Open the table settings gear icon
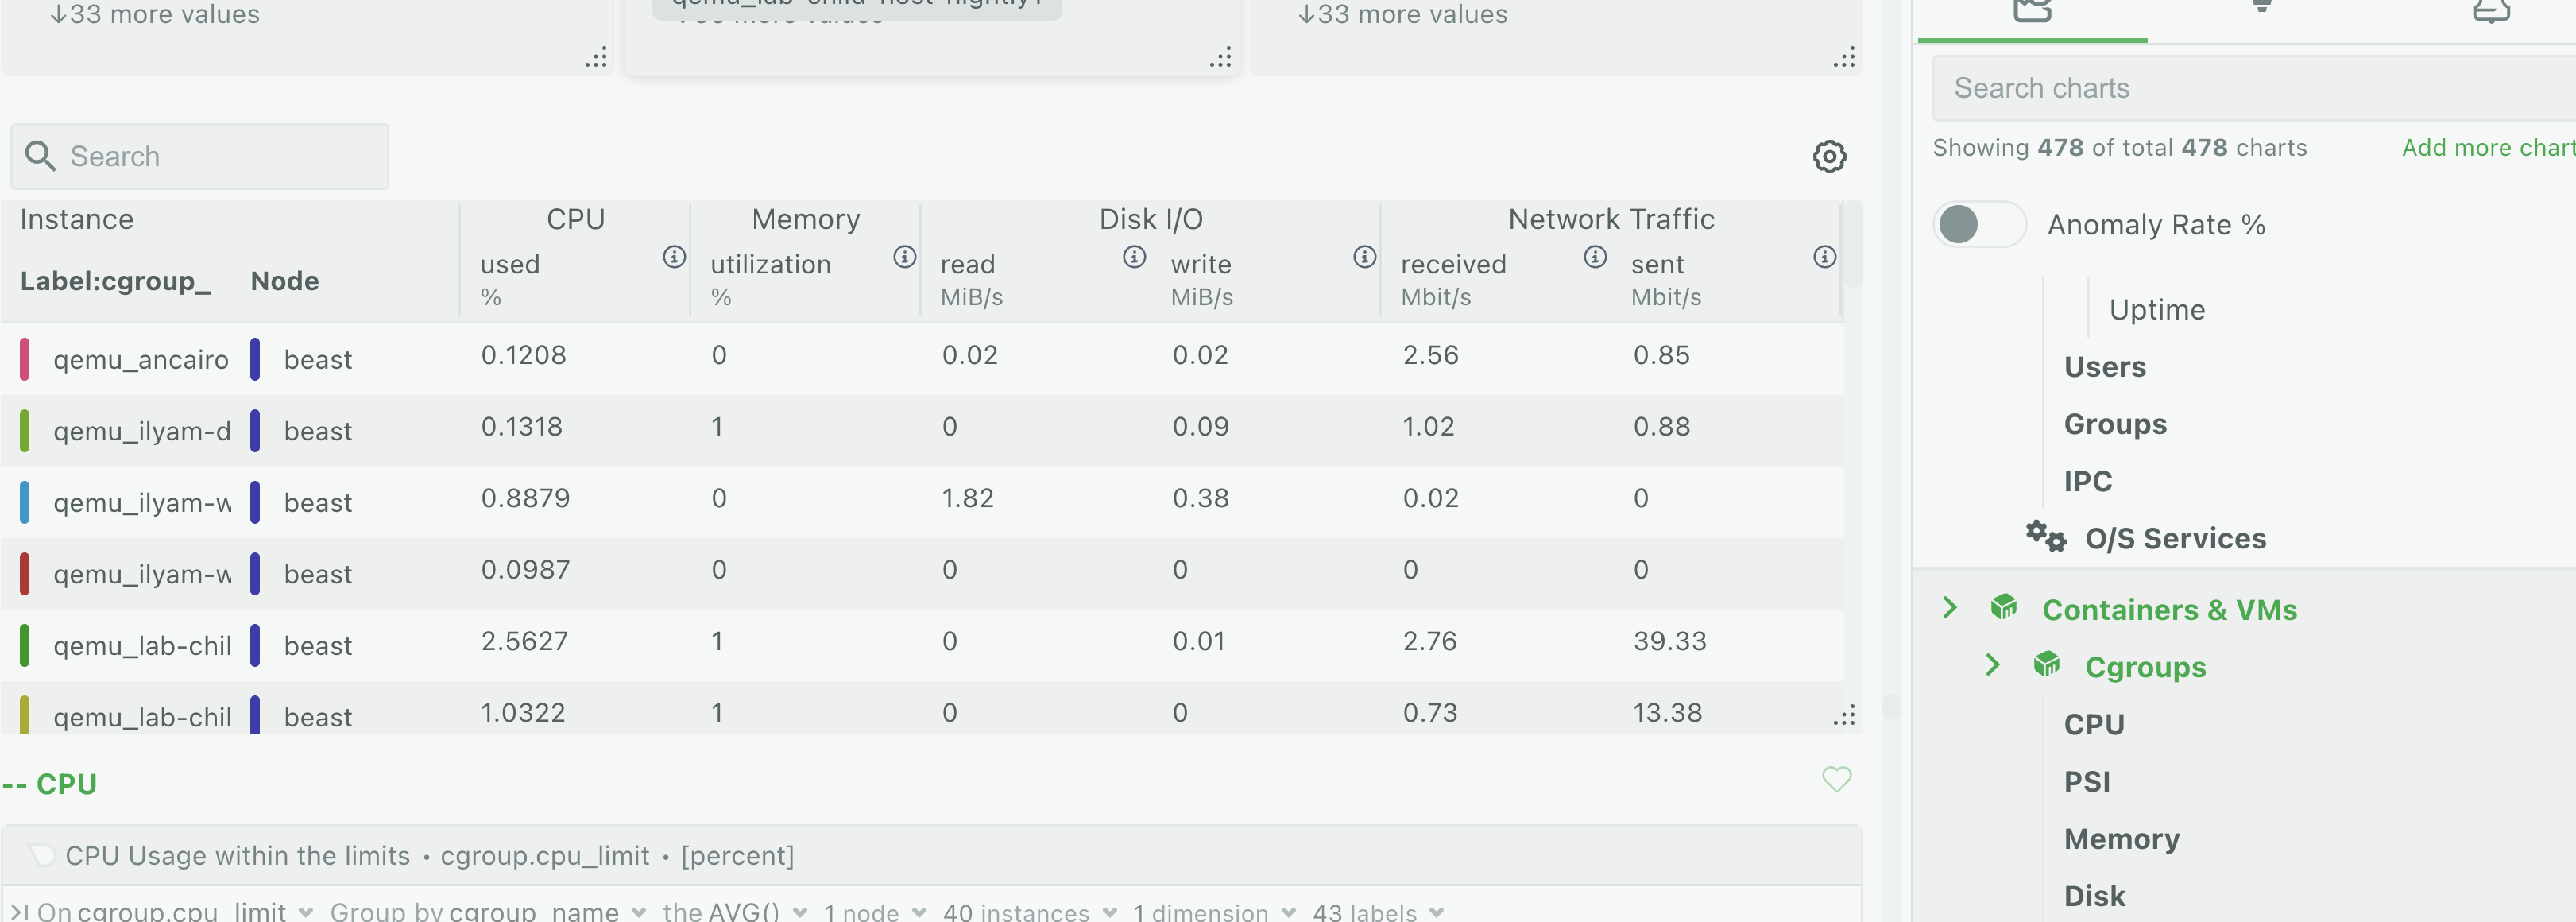Viewport: 2576px width, 922px height. tap(1829, 156)
